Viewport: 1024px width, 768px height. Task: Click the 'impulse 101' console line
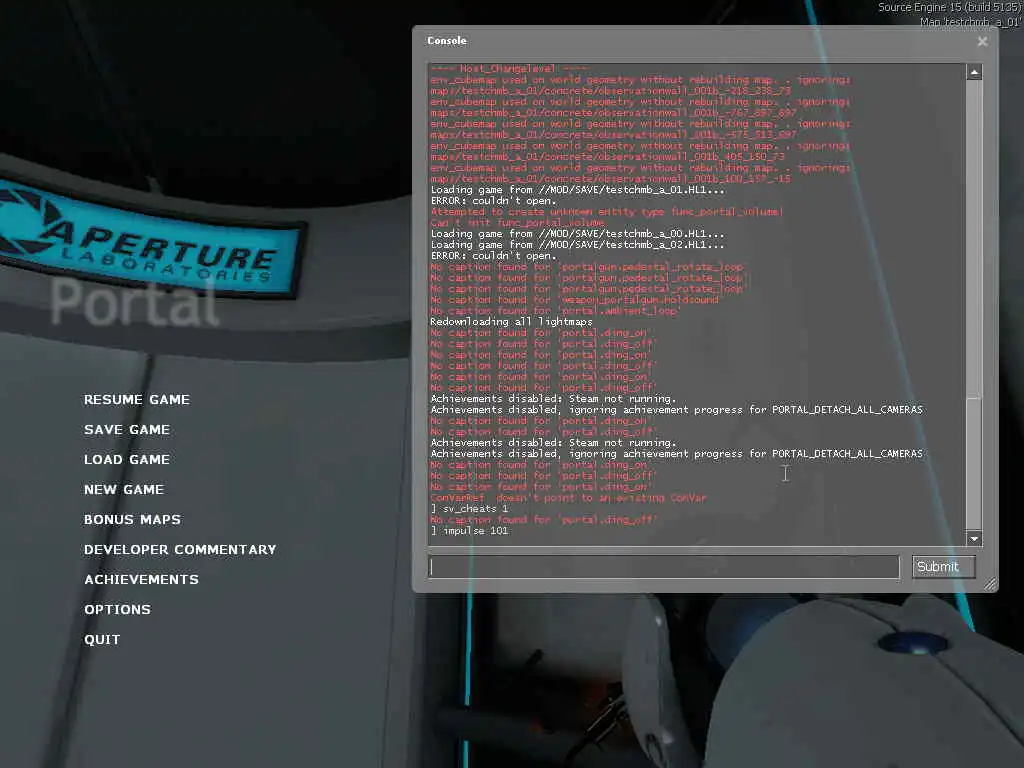coord(469,531)
